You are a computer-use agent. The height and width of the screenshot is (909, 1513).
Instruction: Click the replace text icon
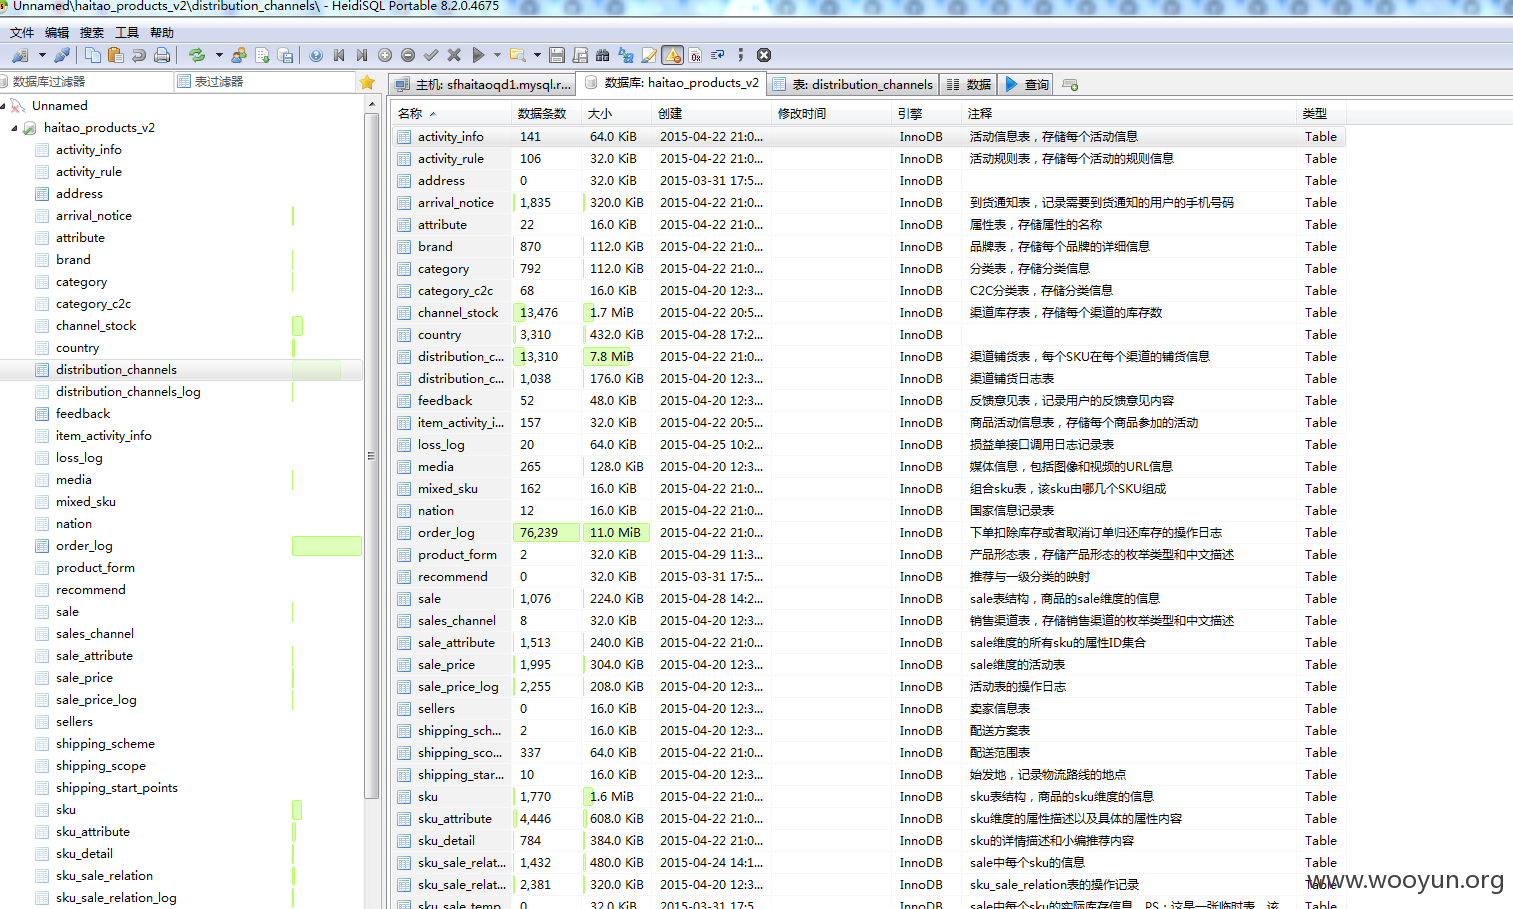click(626, 55)
